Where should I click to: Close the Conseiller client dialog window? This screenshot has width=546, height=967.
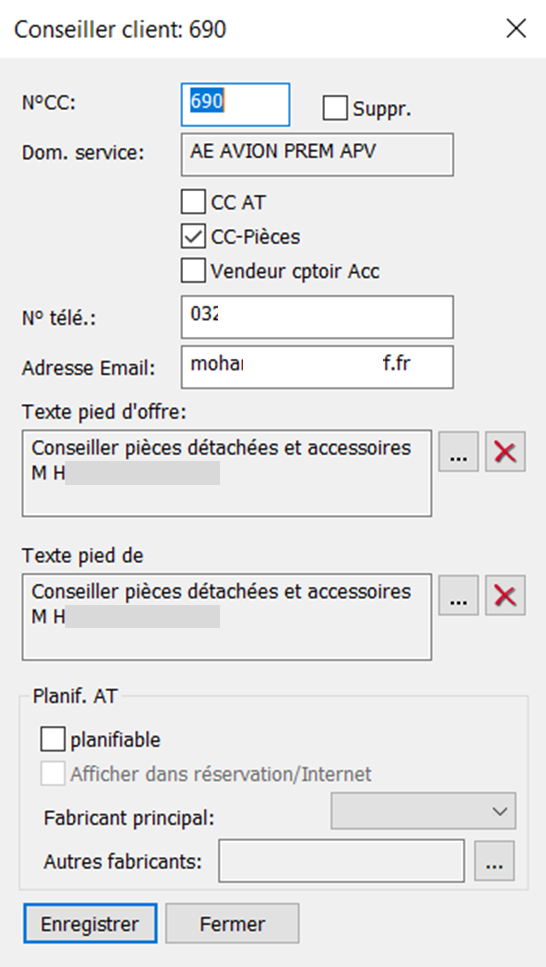tap(516, 28)
